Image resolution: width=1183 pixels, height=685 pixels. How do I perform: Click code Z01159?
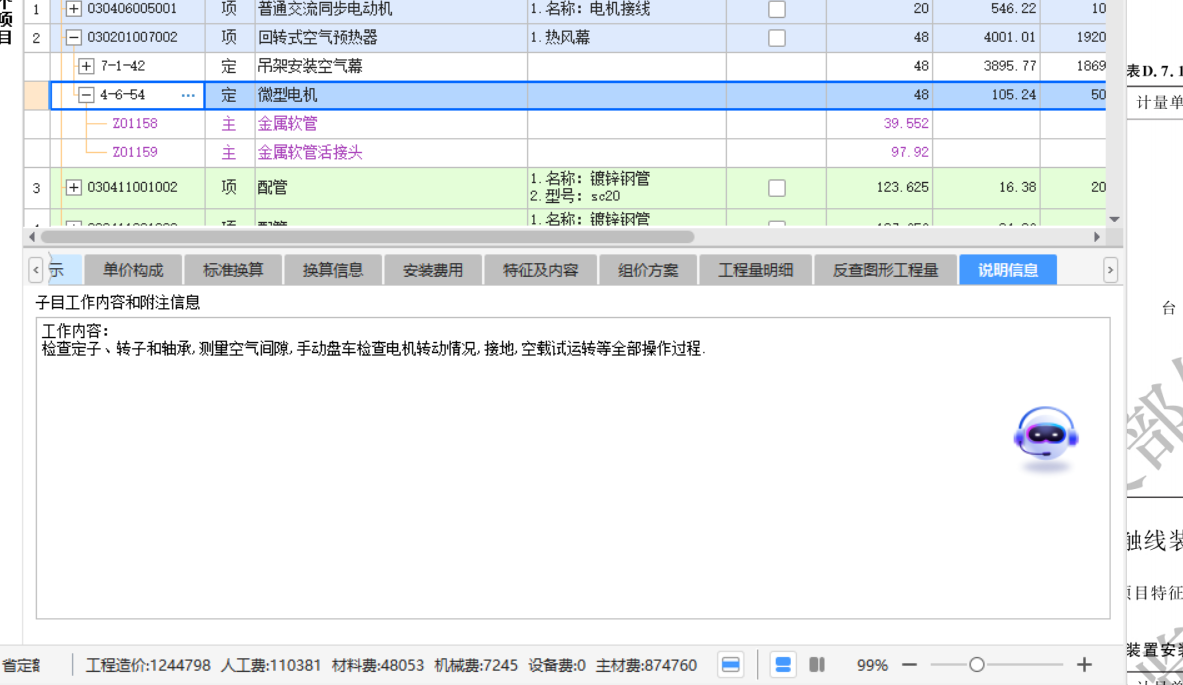point(135,152)
